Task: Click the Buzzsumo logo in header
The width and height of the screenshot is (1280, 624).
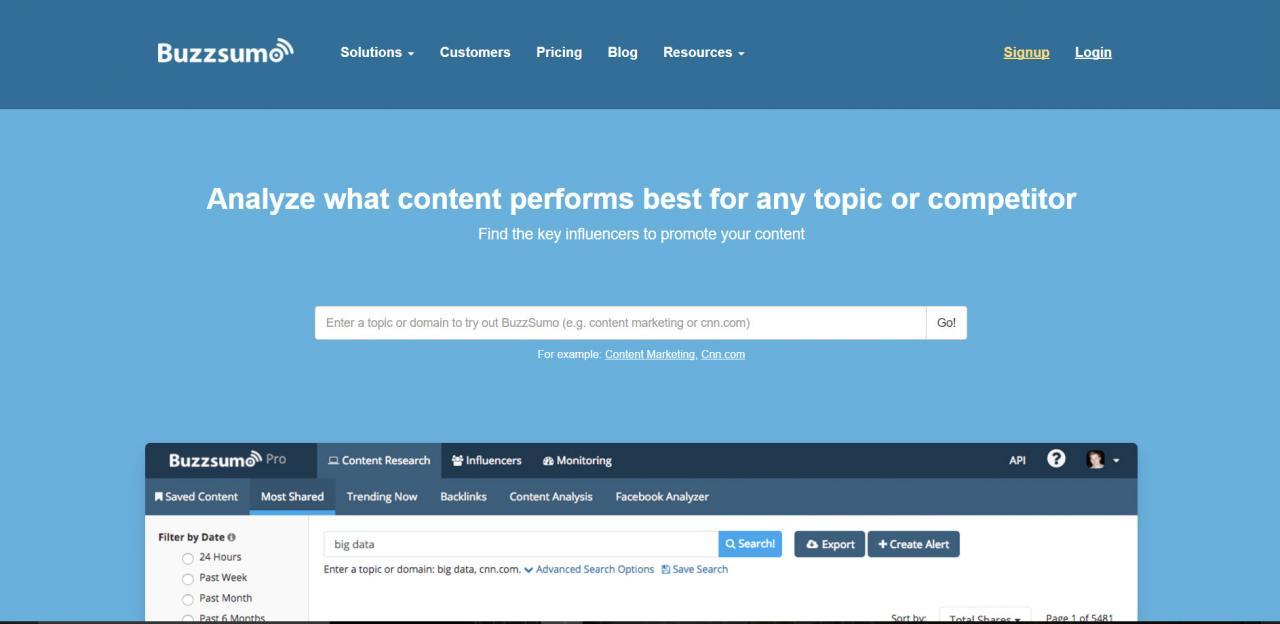Action: coord(225,51)
